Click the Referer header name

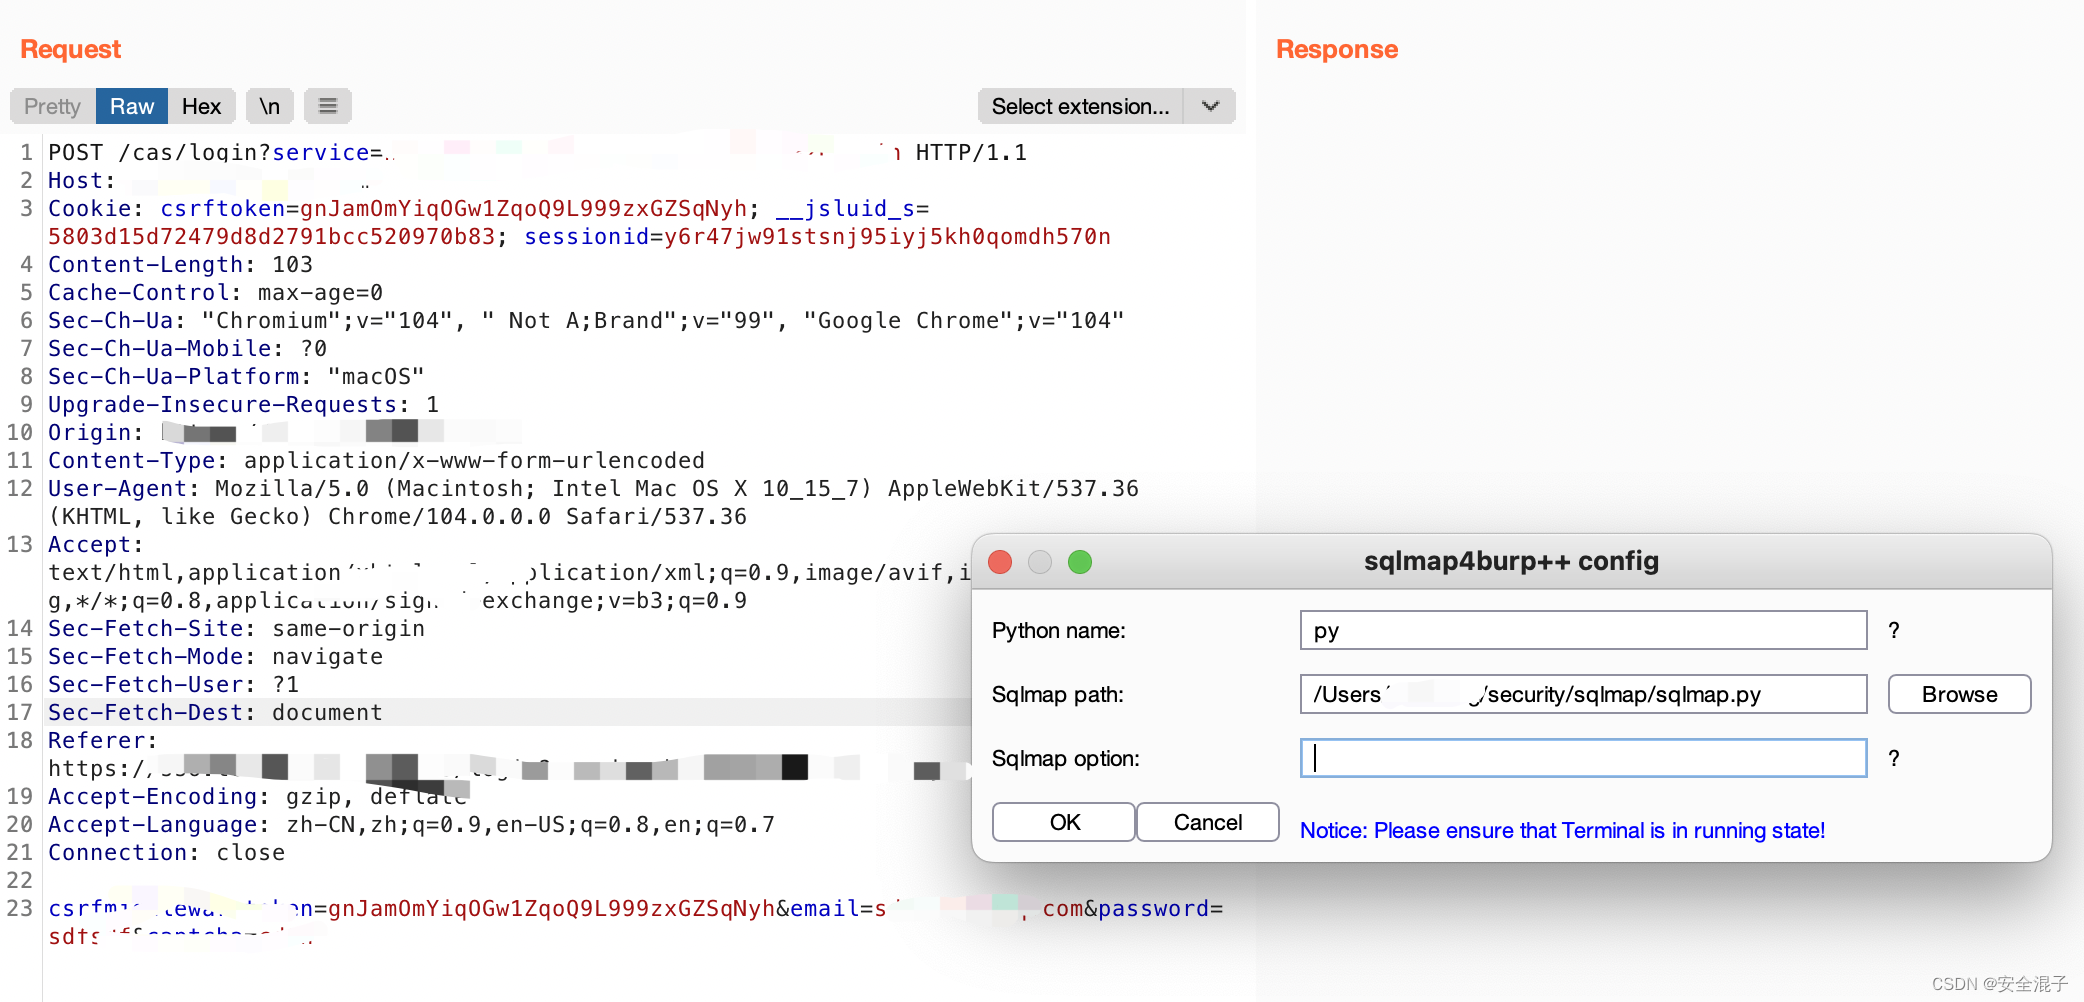tap(96, 740)
